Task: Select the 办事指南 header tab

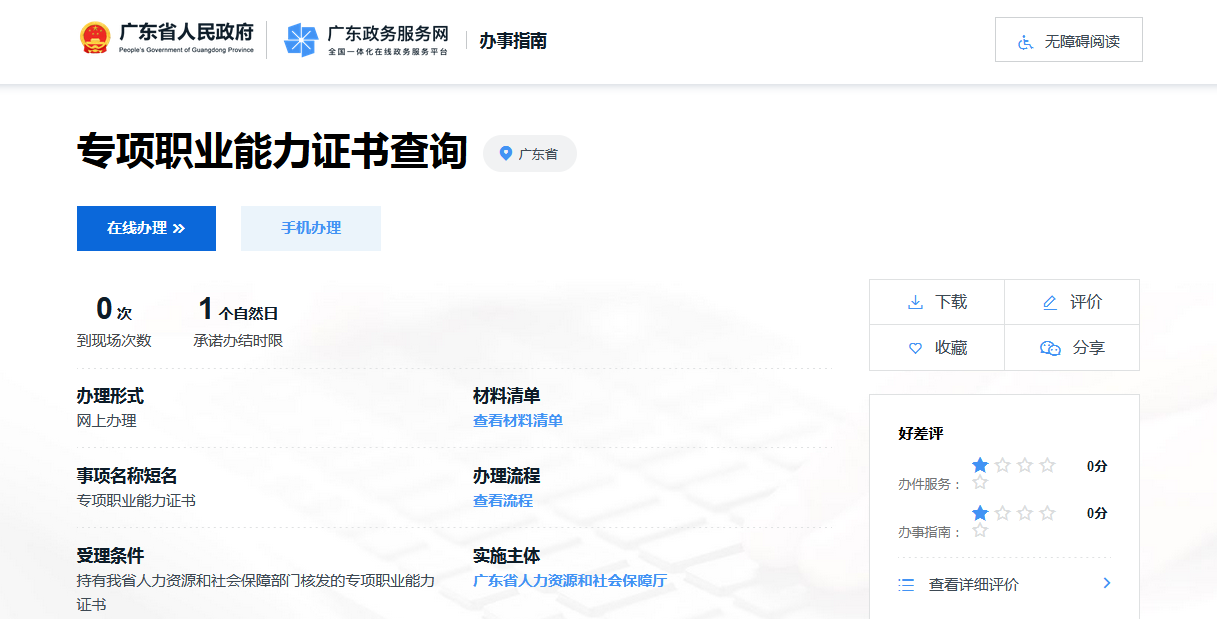Action: pos(512,41)
